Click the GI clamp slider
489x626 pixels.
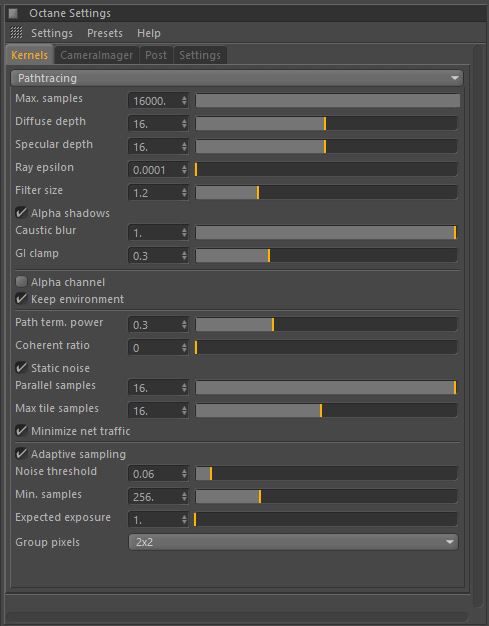tap(326, 256)
